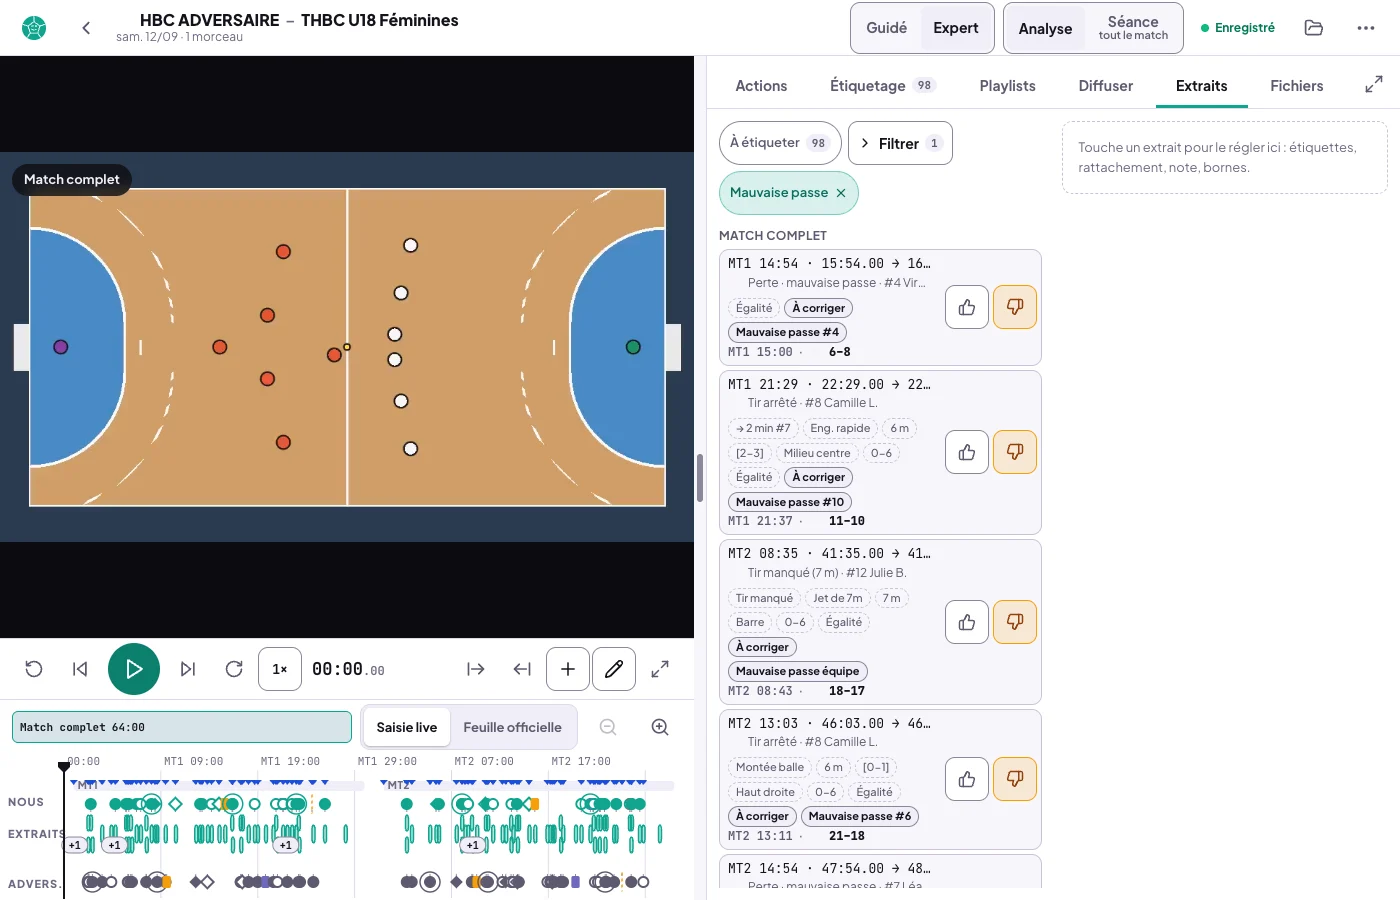Open the Fichiers tab

[1296, 86]
